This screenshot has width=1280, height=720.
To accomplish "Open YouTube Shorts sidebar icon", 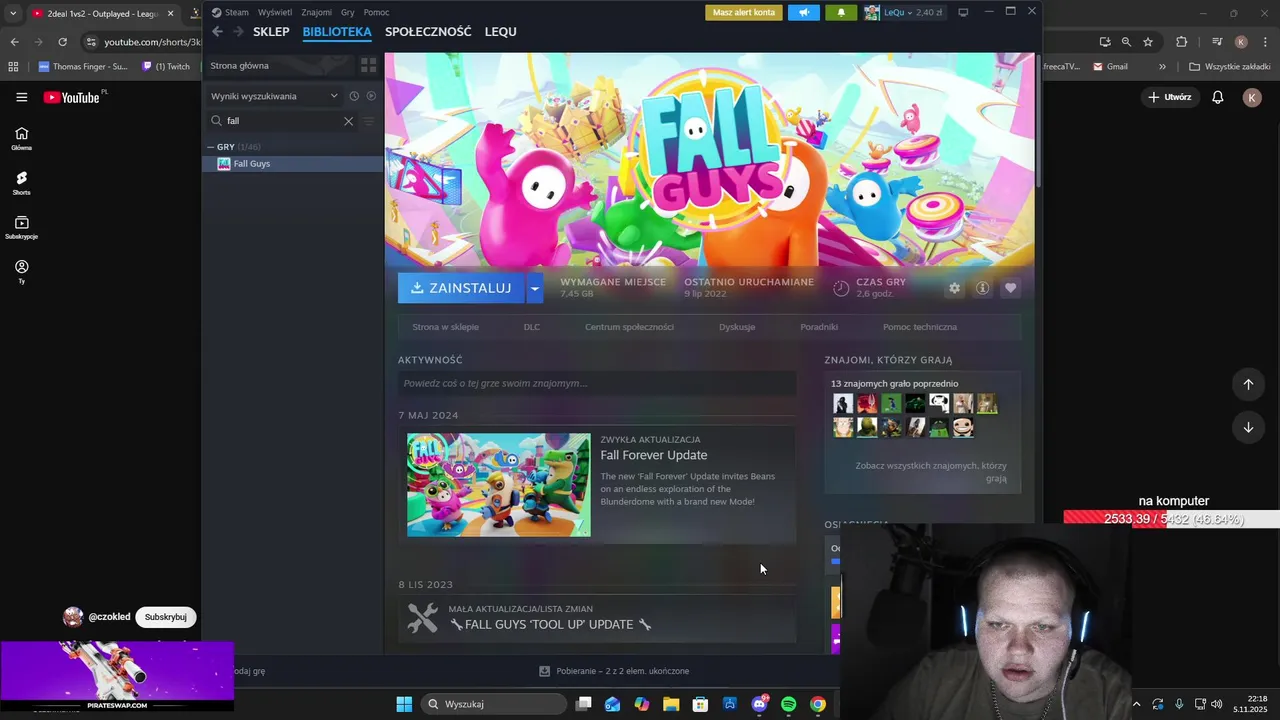I will click(x=21, y=182).
